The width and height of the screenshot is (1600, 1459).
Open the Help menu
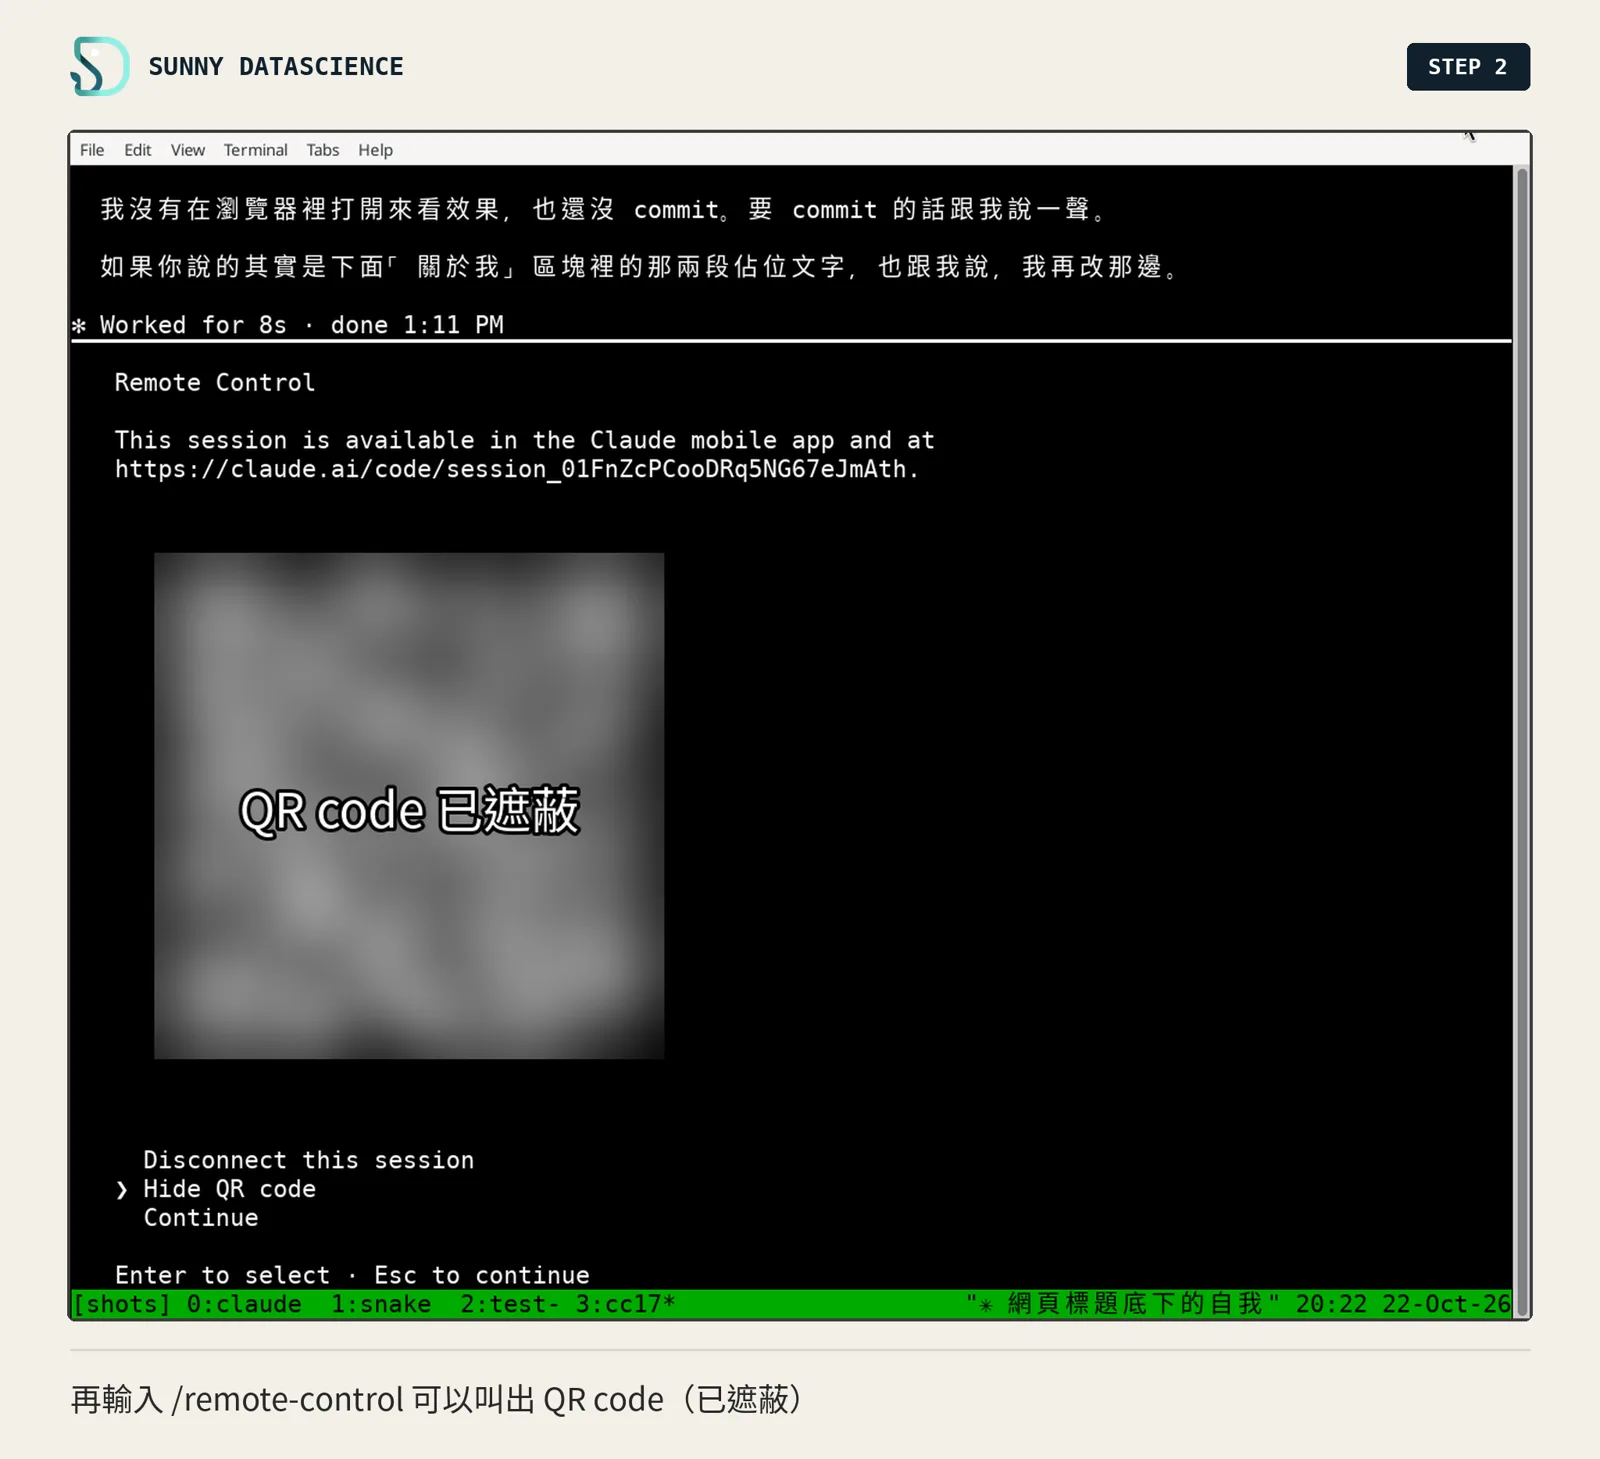pos(376,150)
